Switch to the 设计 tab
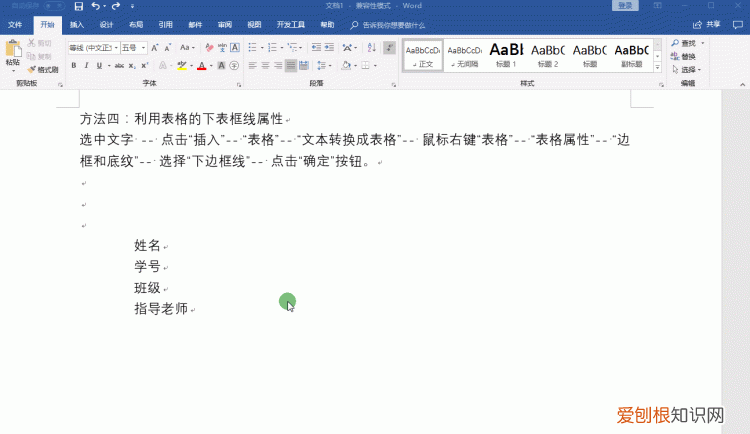This screenshot has width=750, height=434. pyautogui.click(x=106, y=25)
